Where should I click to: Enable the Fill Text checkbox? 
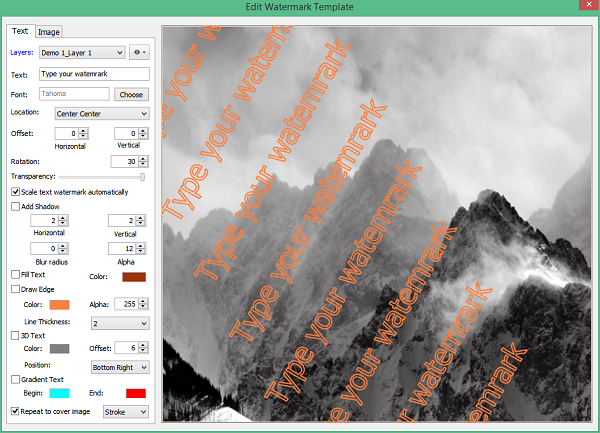(15, 275)
